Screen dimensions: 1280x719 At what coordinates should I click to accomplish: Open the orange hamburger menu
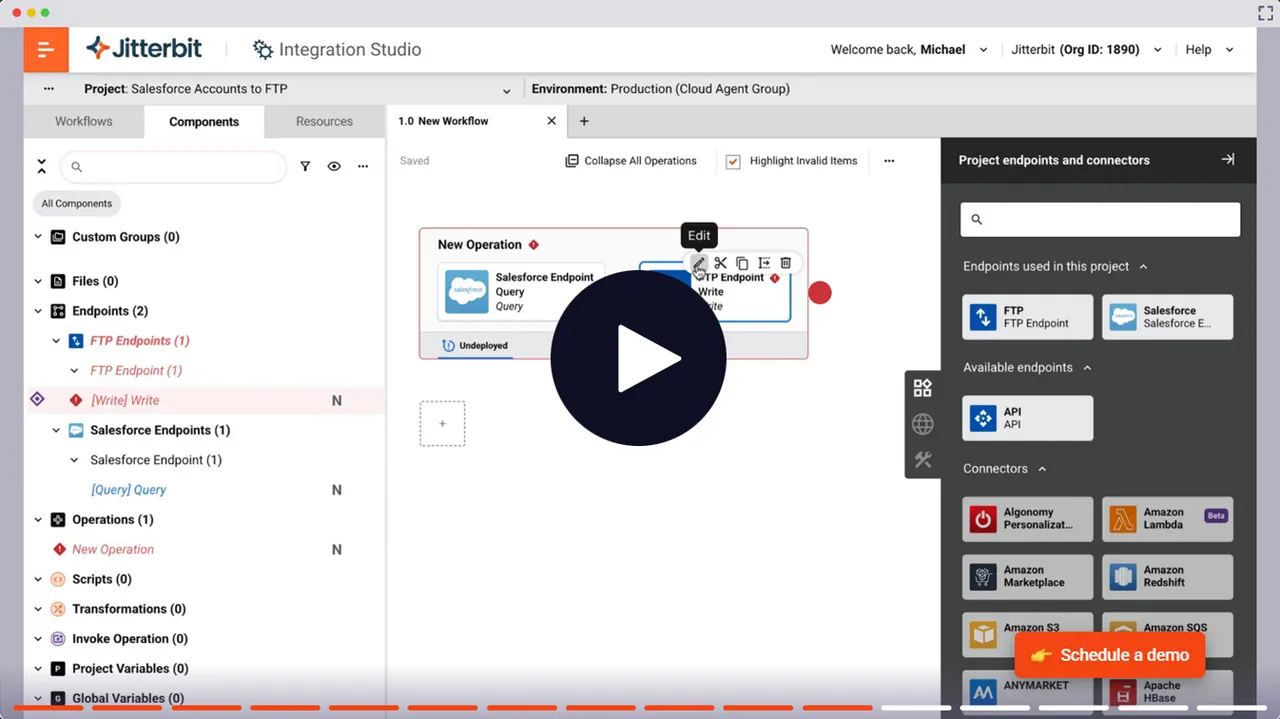46,50
